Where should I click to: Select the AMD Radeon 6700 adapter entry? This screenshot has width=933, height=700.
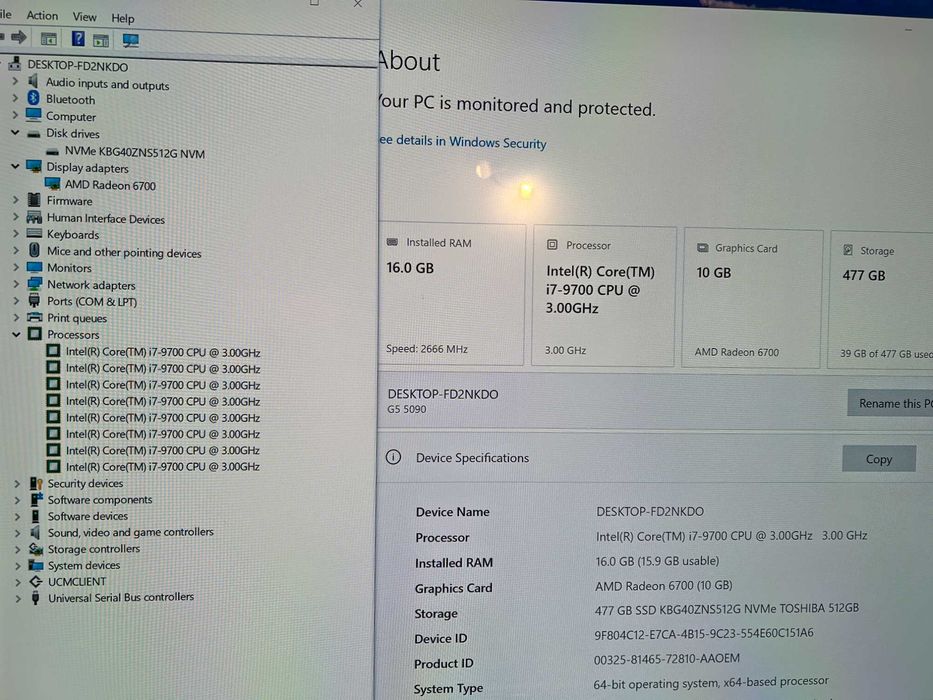coord(110,185)
